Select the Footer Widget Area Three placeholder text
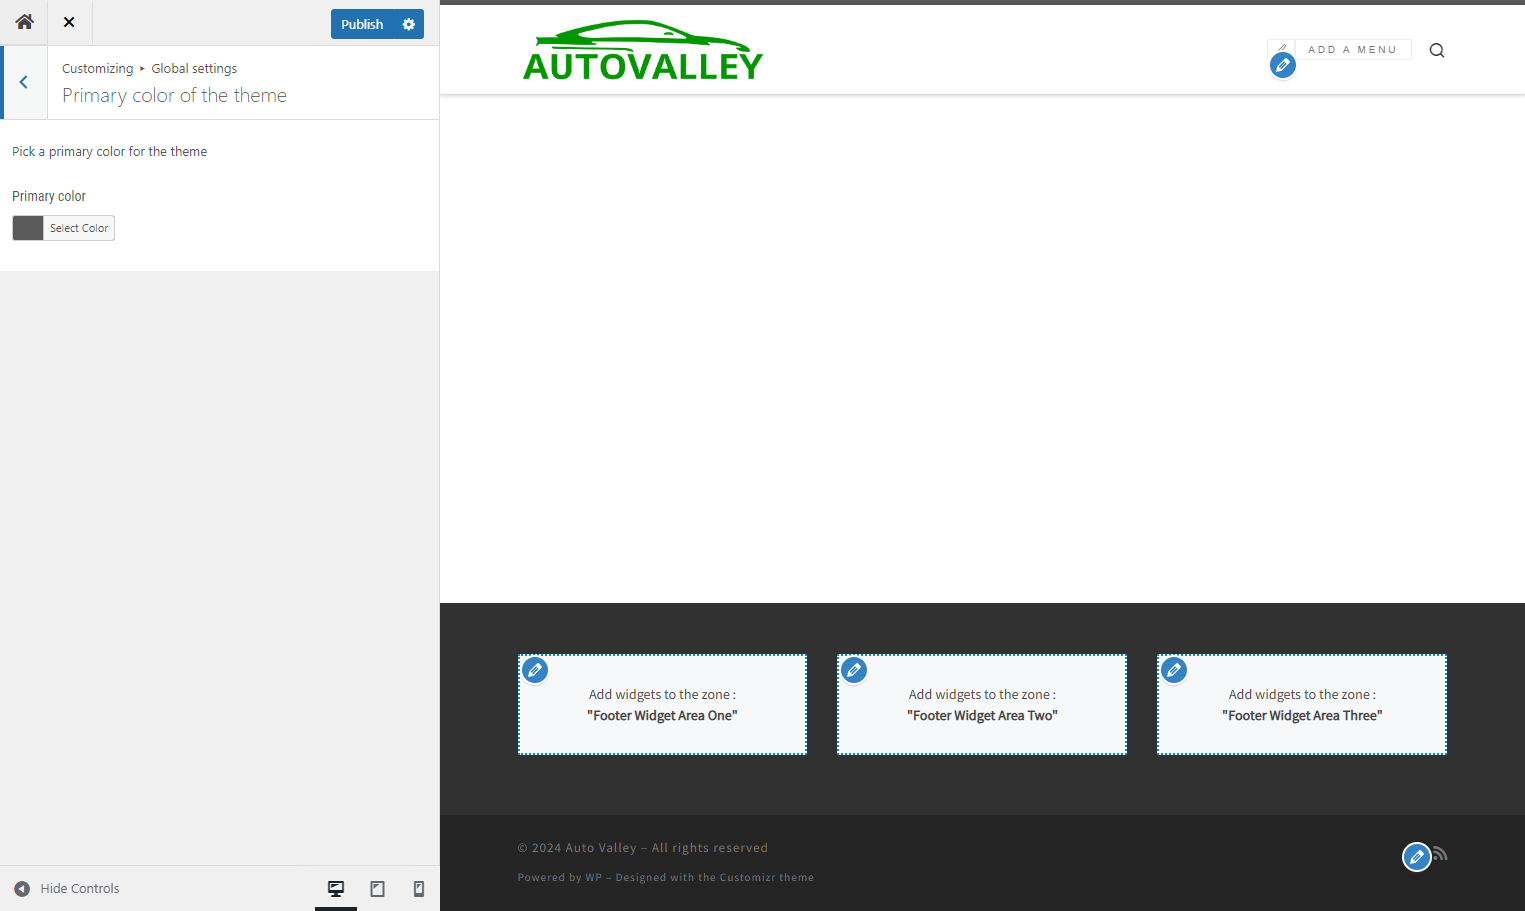Image resolution: width=1525 pixels, height=911 pixels. pyautogui.click(x=1302, y=705)
